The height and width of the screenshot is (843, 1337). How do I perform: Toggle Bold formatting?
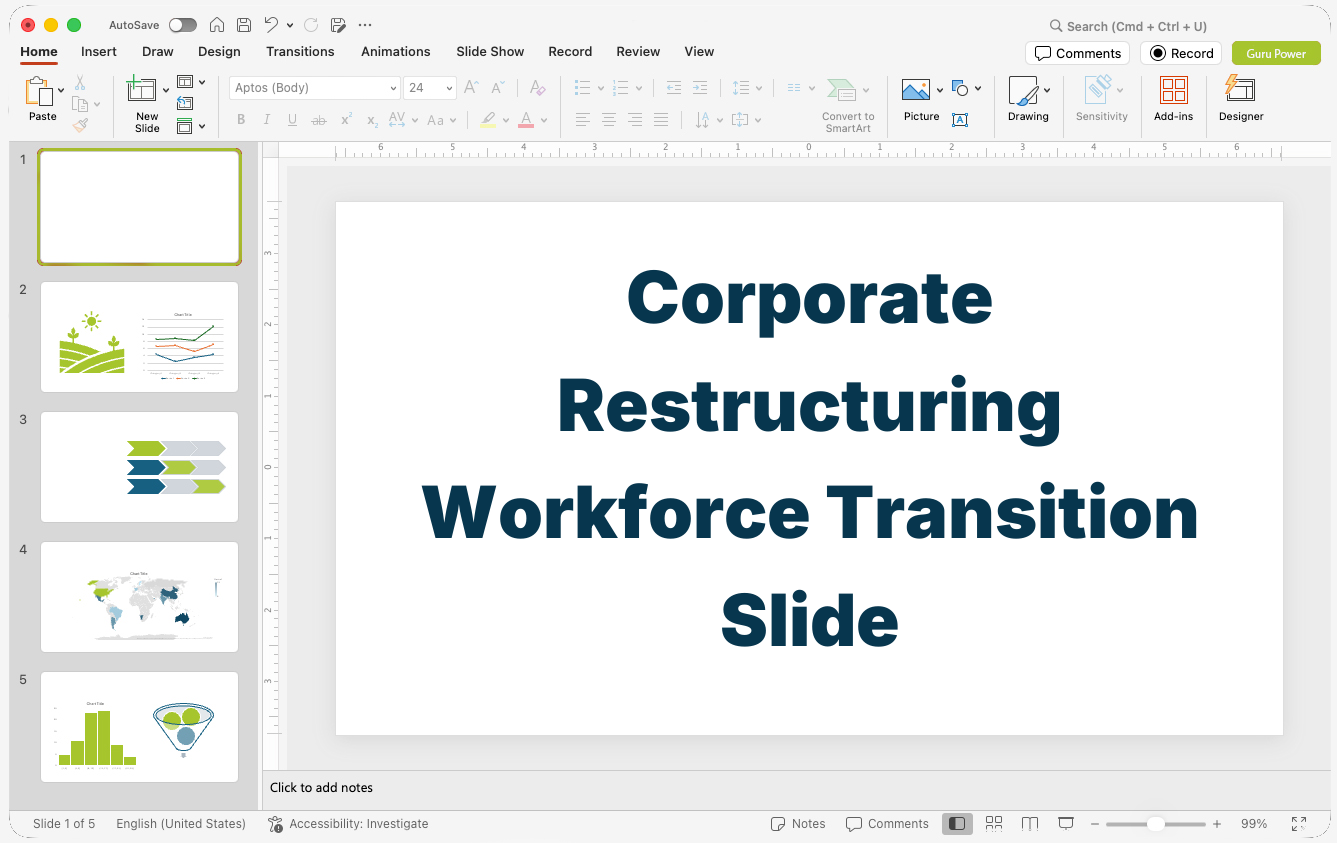(241, 120)
